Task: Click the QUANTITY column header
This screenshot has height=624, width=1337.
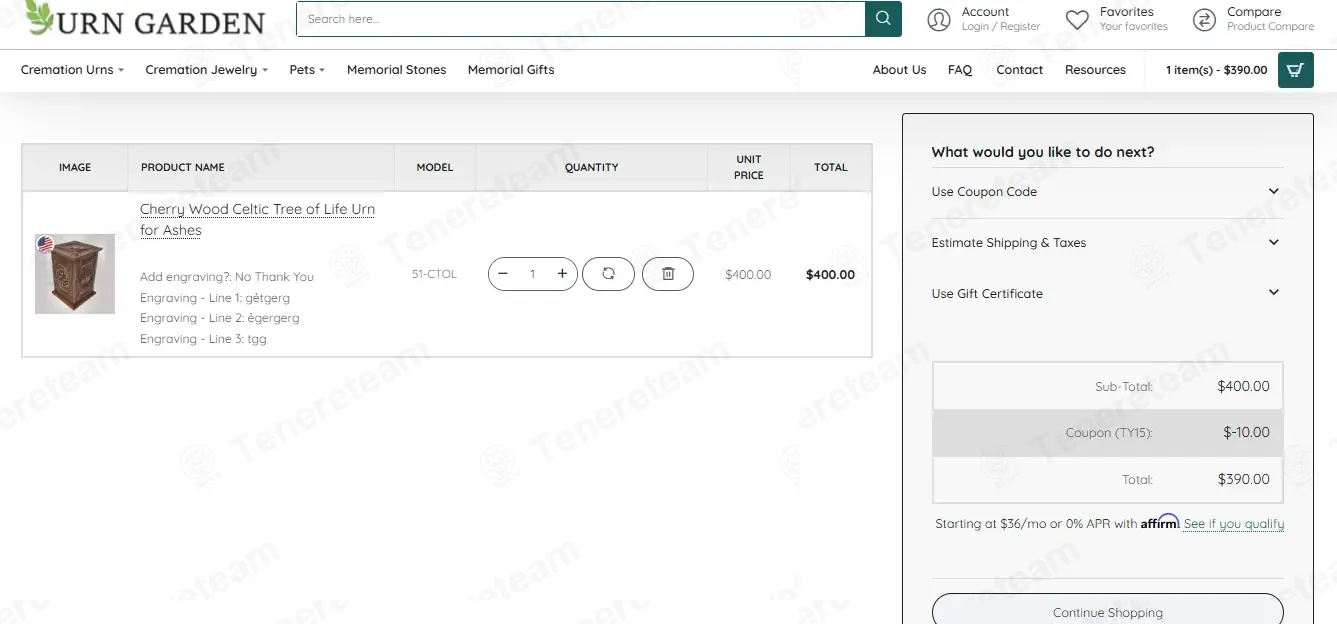Action: pos(592,167)
